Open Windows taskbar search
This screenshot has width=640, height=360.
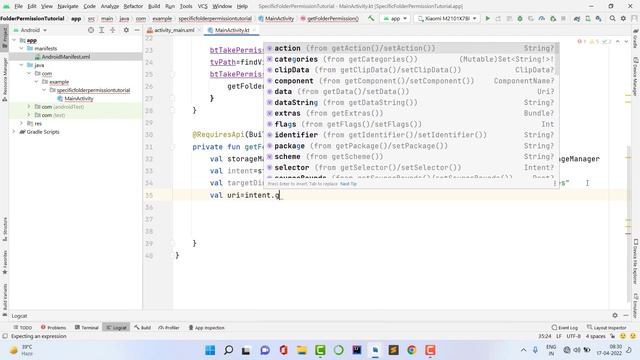pos(229,350)
